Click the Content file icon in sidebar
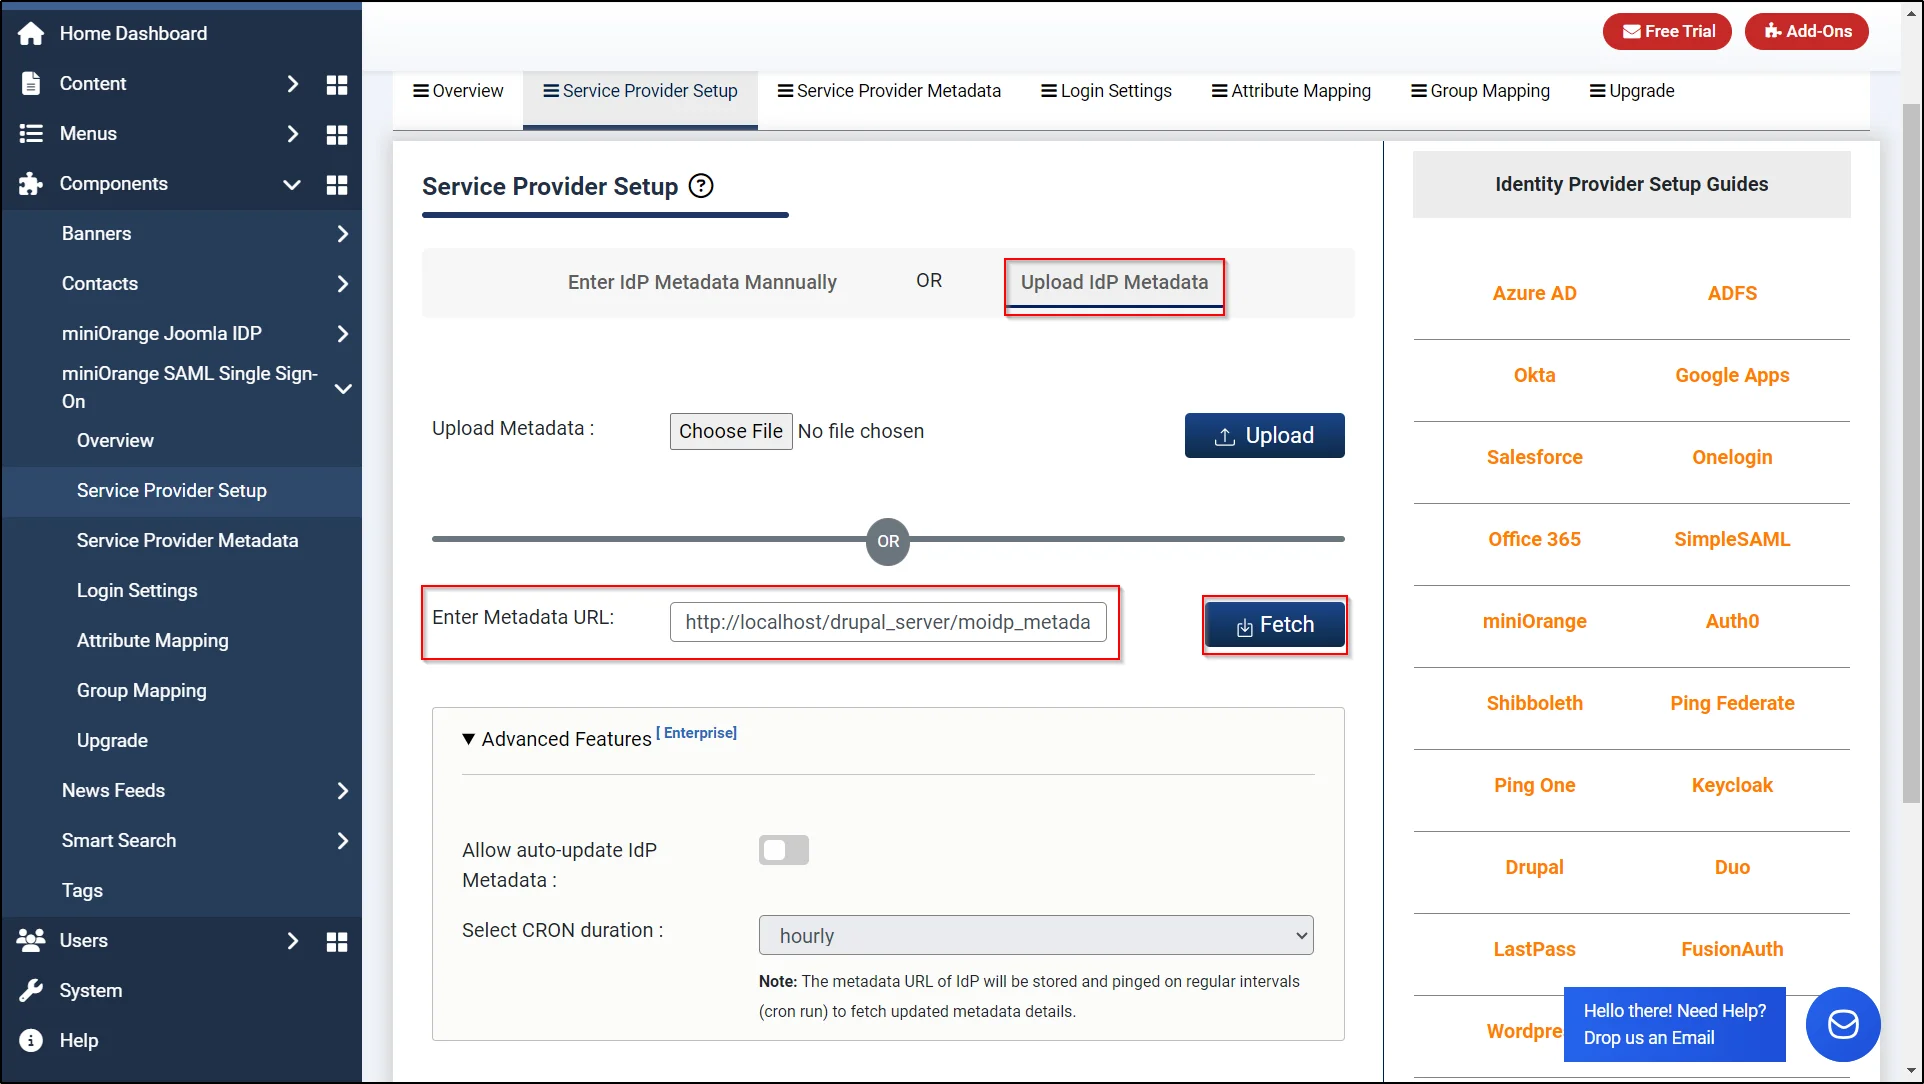 31,84
